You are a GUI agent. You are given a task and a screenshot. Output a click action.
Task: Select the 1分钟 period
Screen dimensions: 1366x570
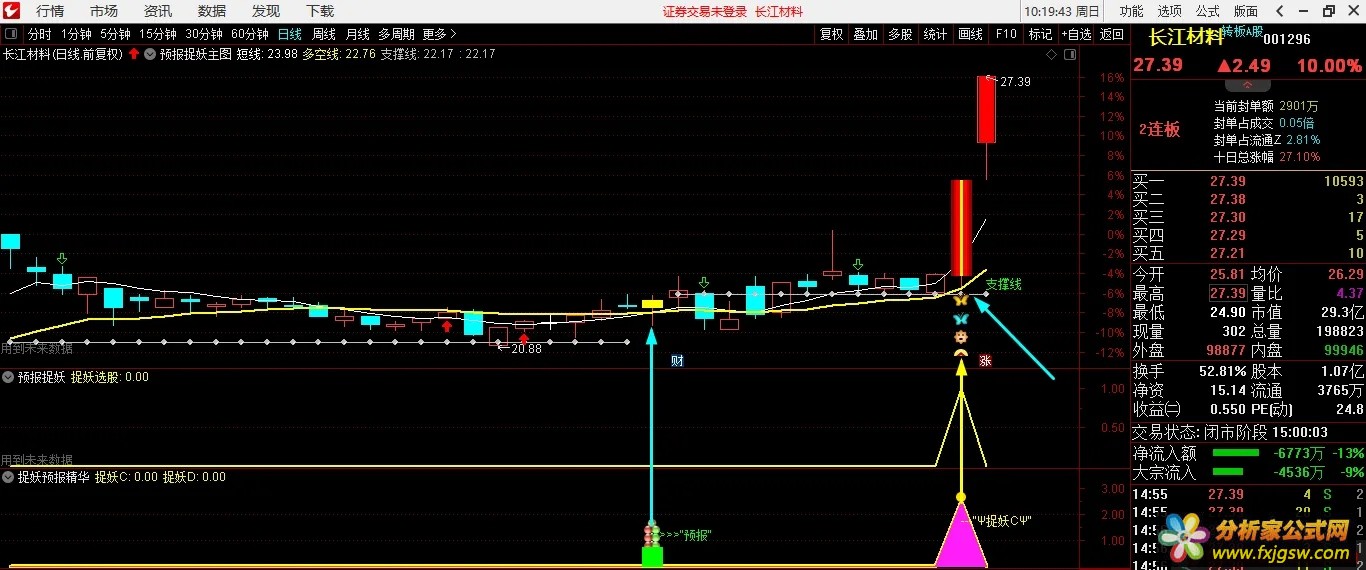[76, 33]
